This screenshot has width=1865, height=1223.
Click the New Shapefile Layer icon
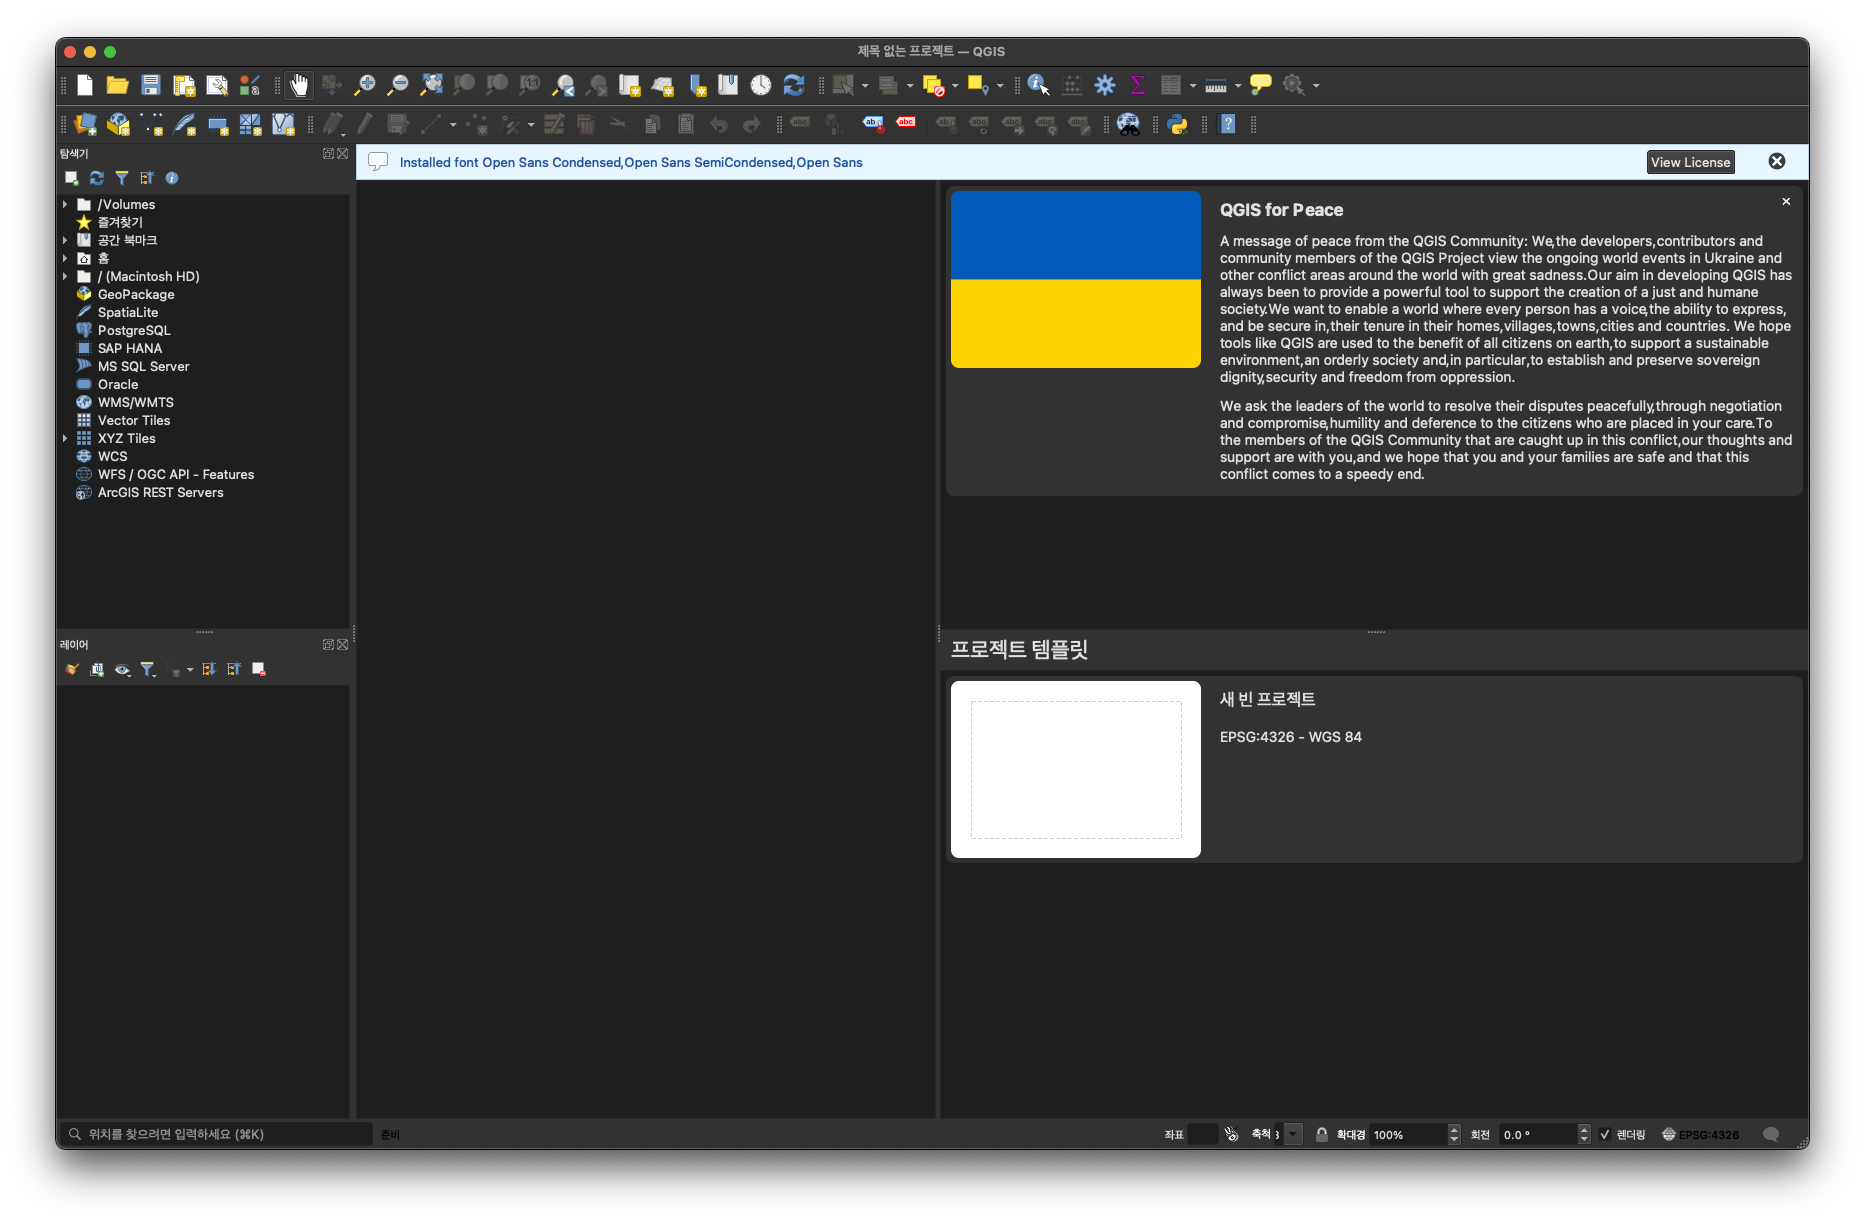pyautogui.click(x=152, y=124)
